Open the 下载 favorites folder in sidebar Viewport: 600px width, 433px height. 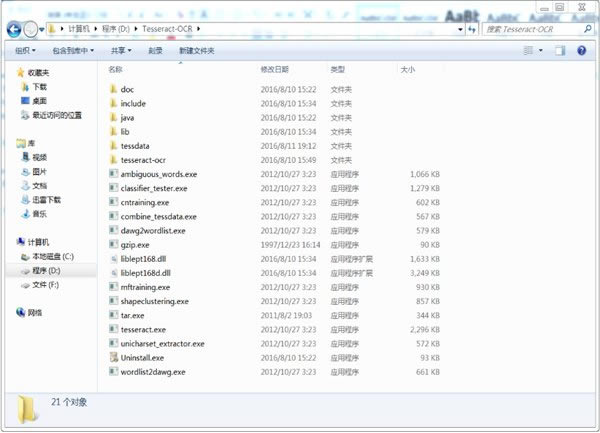[39, 87]
